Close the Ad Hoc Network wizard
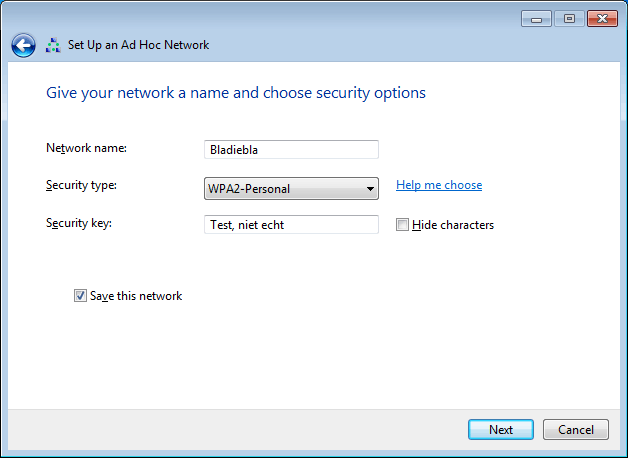 (x=602, y=18)
